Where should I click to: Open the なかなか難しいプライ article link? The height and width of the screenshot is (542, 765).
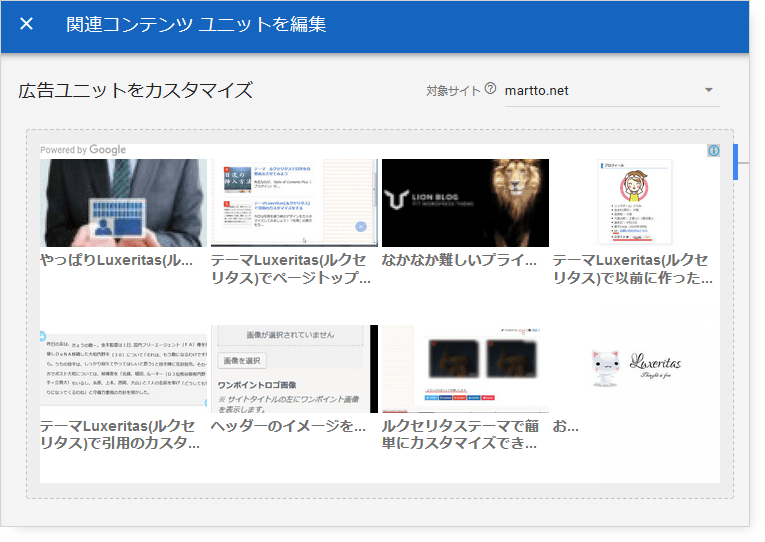[x=465, y=260]
